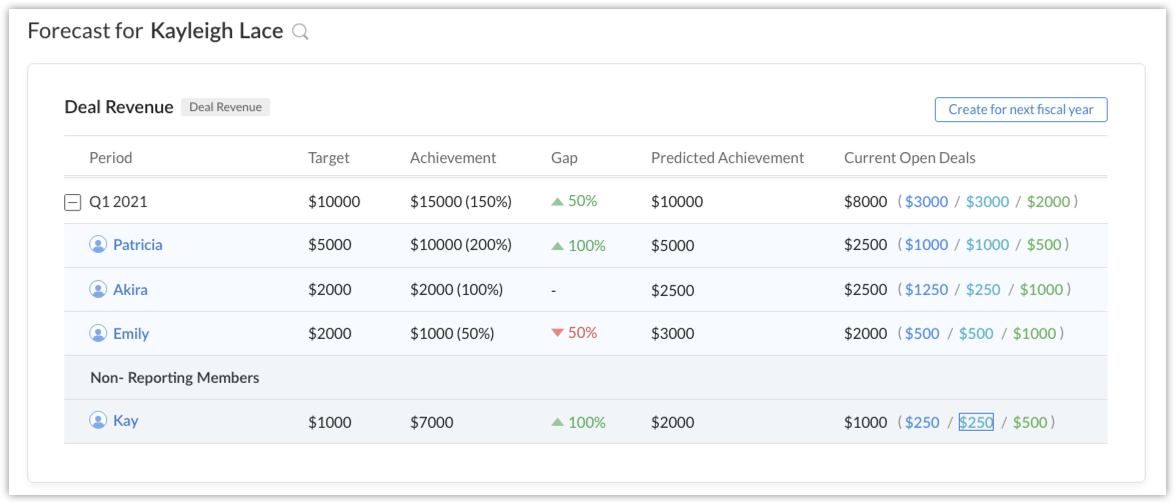Viewport: 1175px width, 504px height.
Task: Click Kay's user avatar icon
Action: [x=98, y=421]
